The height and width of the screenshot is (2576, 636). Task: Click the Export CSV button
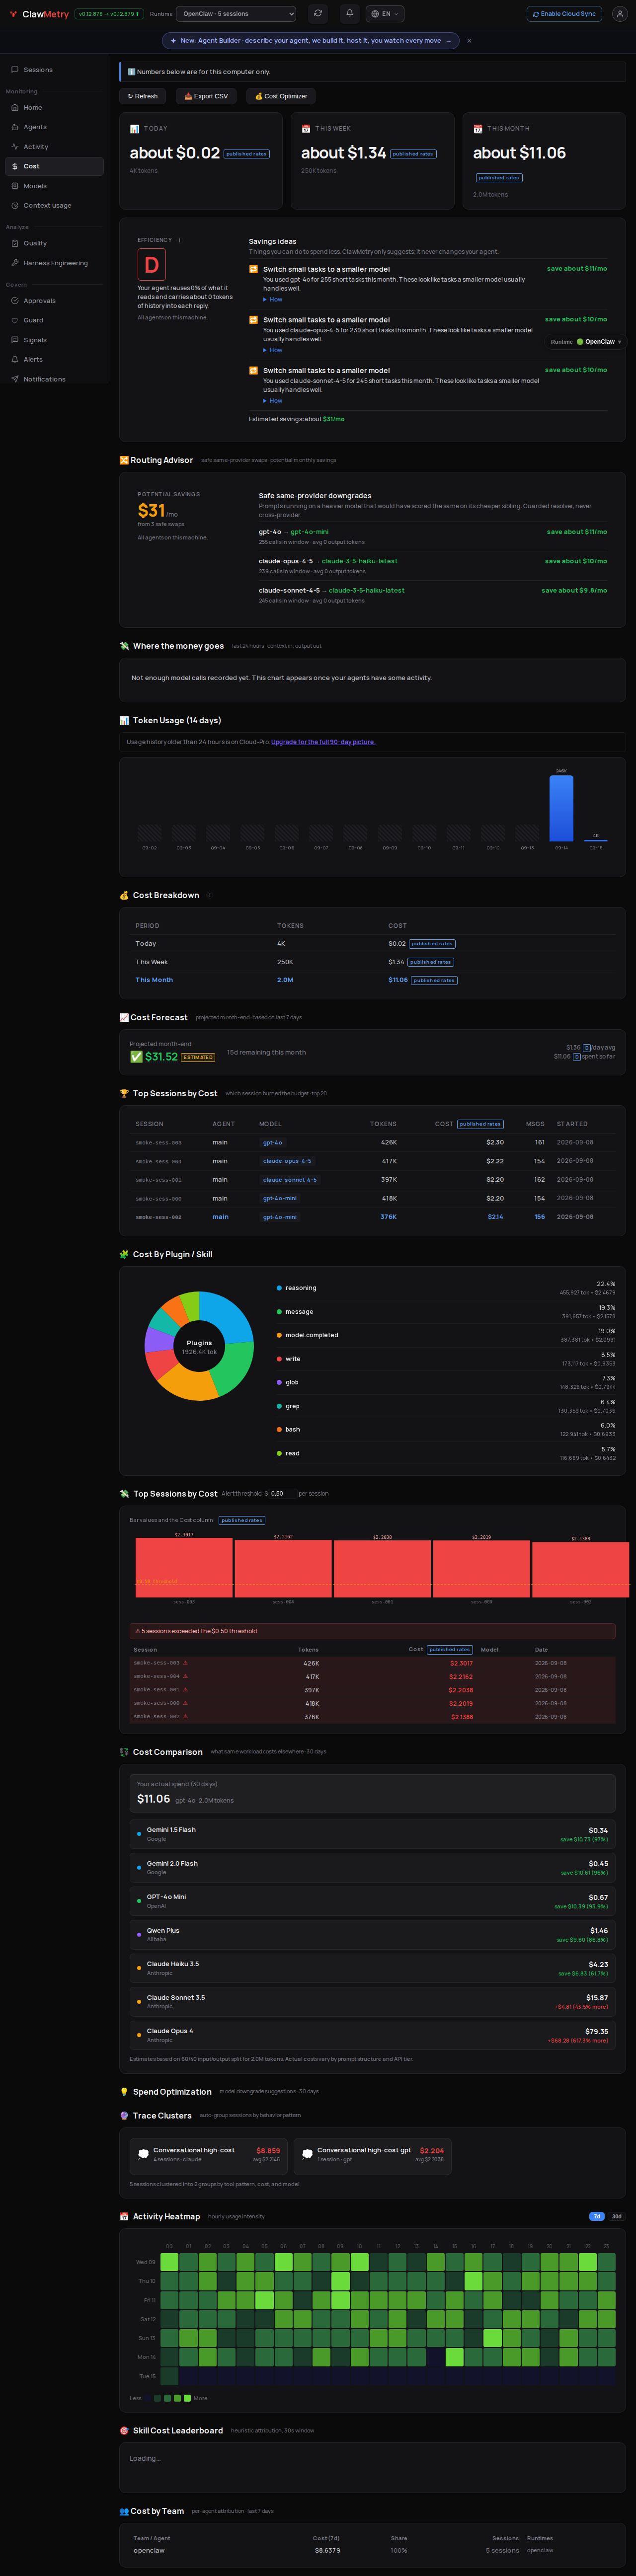click(206, 96)
